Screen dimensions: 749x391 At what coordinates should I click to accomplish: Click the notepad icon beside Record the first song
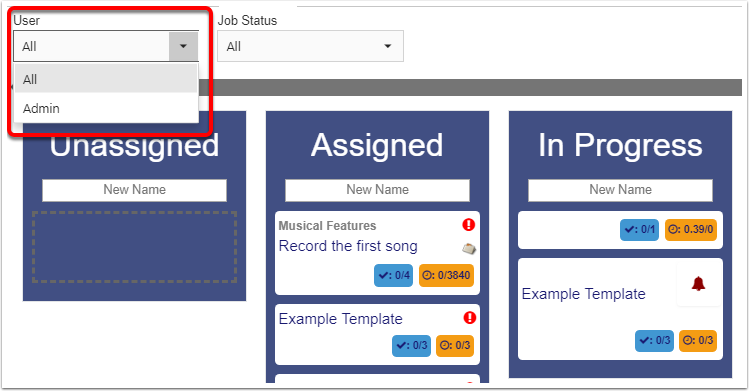click(469, 248)
